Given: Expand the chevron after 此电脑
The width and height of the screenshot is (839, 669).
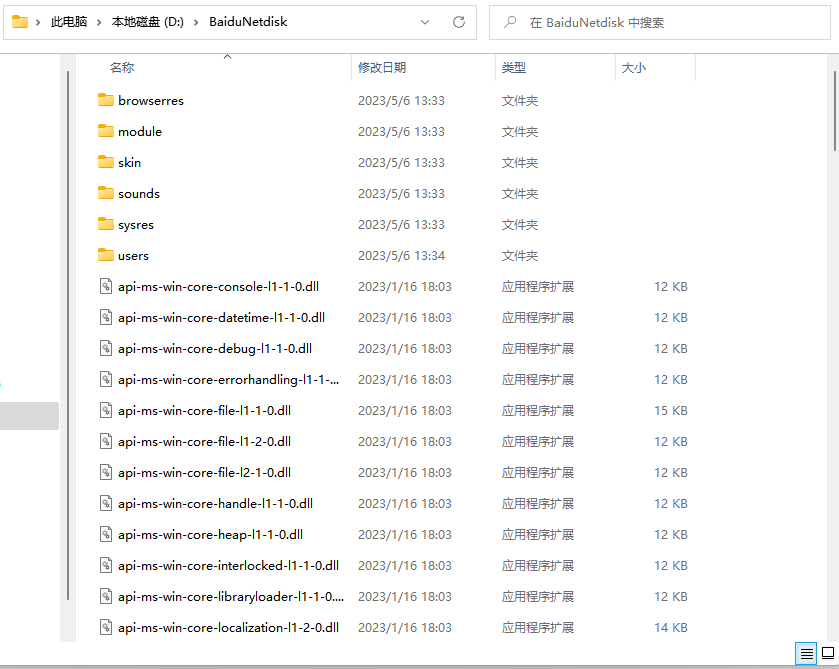Looking at the screenshot, I should pyautogui.click(x=99, y=22).
